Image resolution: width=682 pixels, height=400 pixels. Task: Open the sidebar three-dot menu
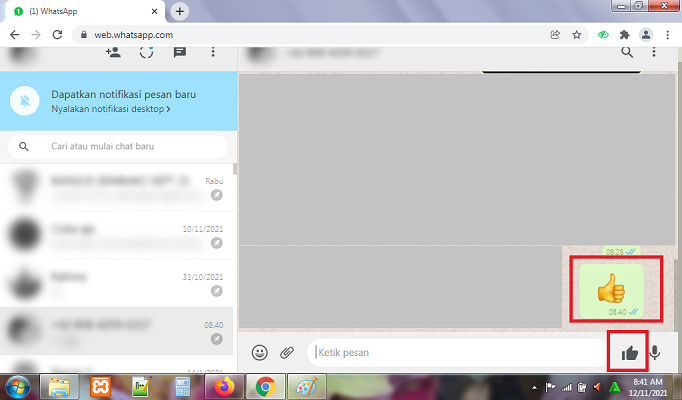[213, 52]
